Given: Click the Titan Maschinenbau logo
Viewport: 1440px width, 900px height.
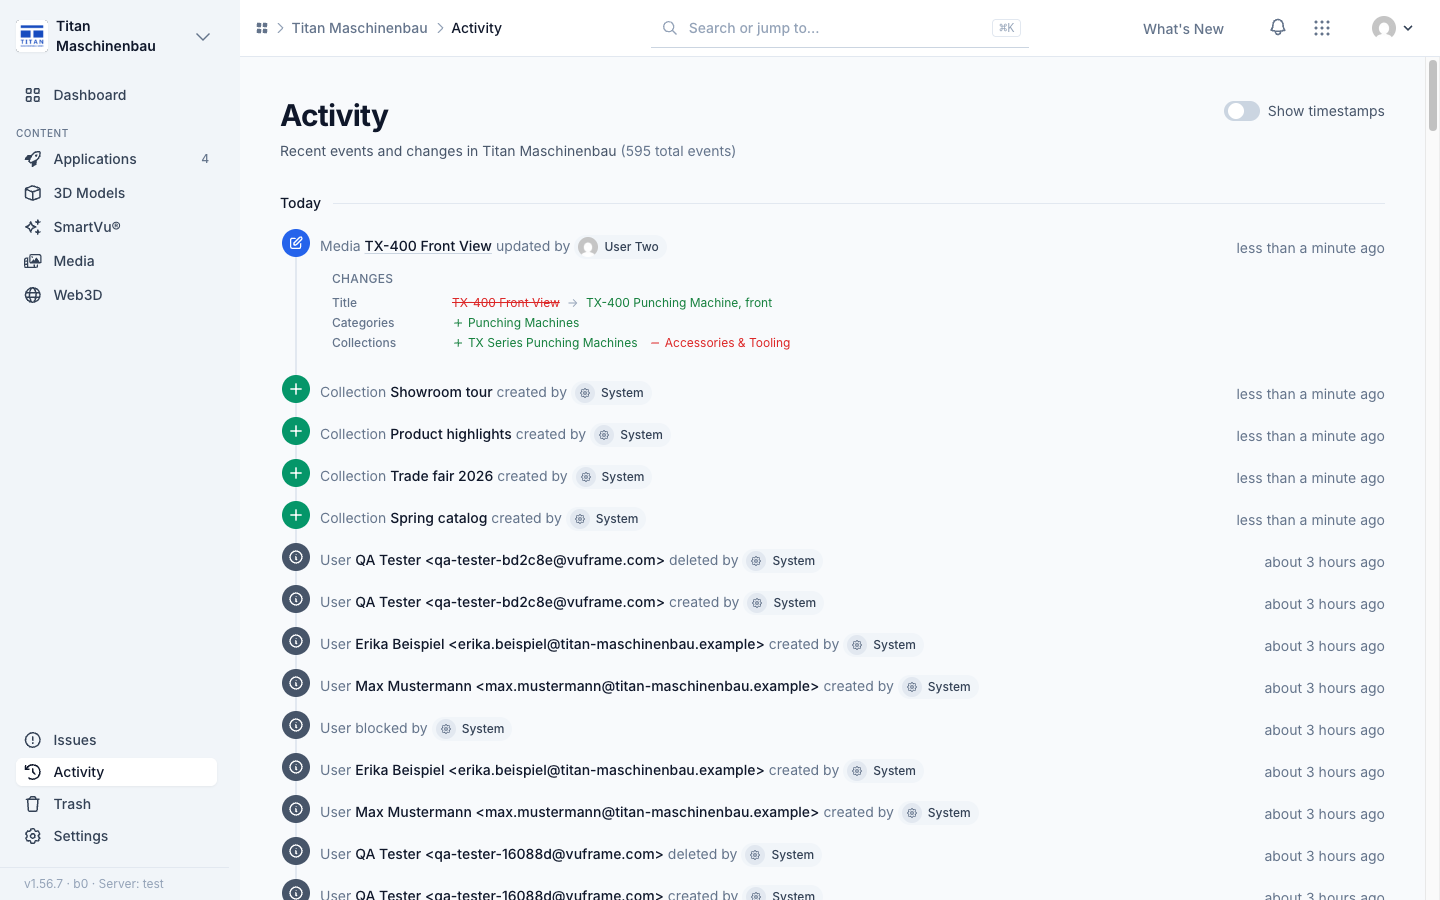Looking at the screenshot, I should 32,36.
